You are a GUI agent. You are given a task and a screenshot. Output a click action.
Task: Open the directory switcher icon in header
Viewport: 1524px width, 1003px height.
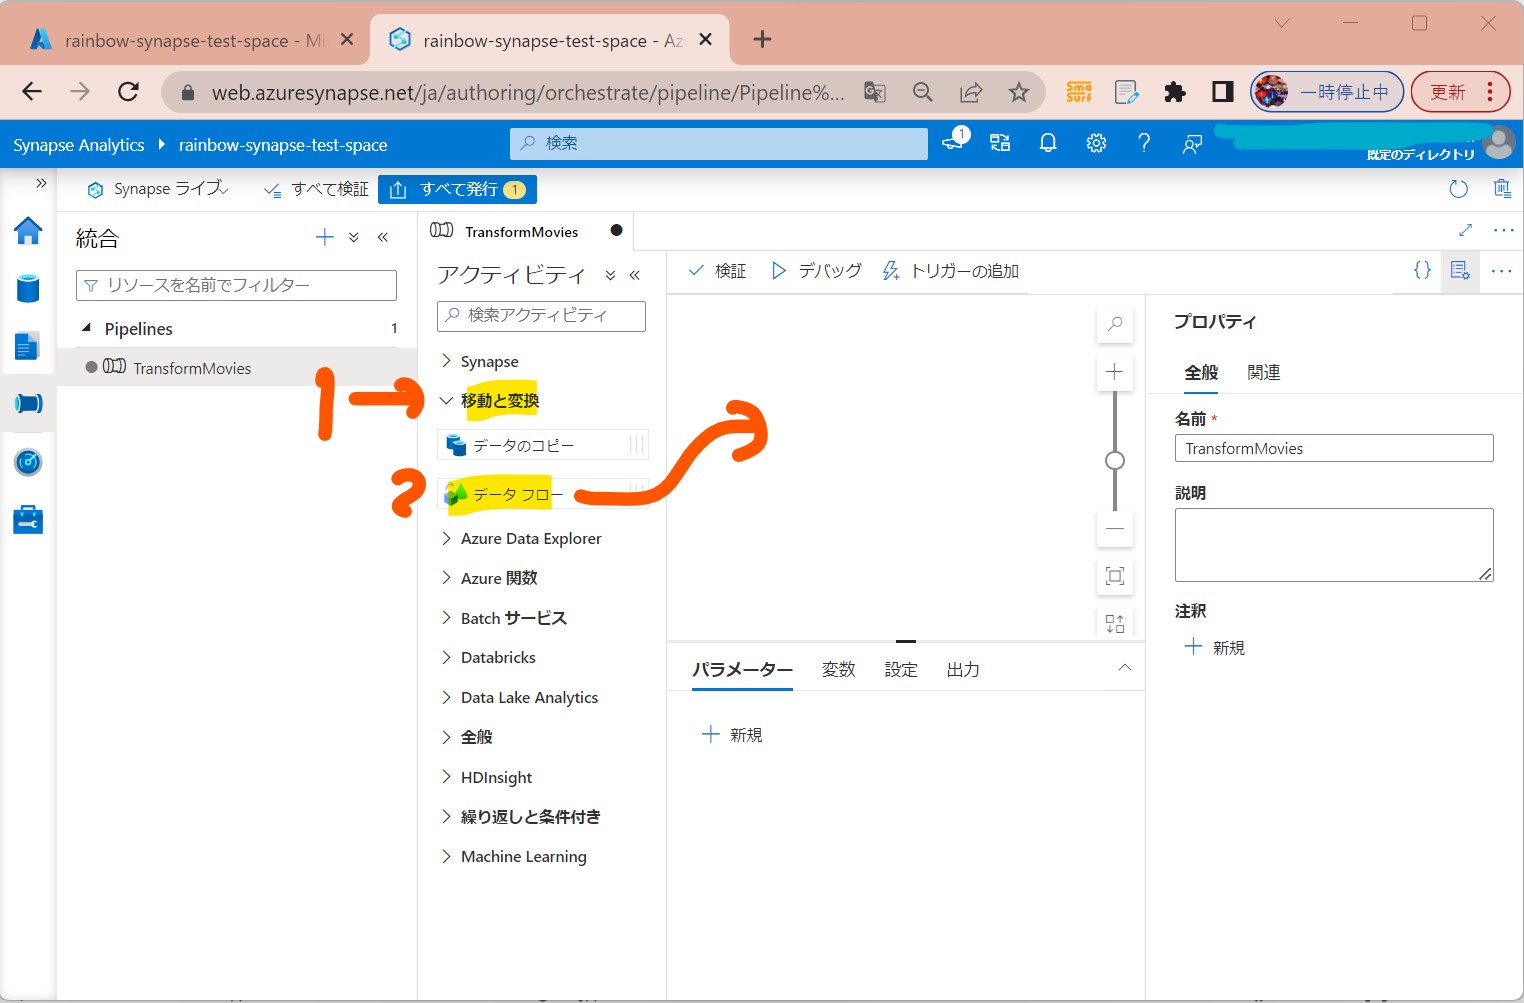(1000, 143)
